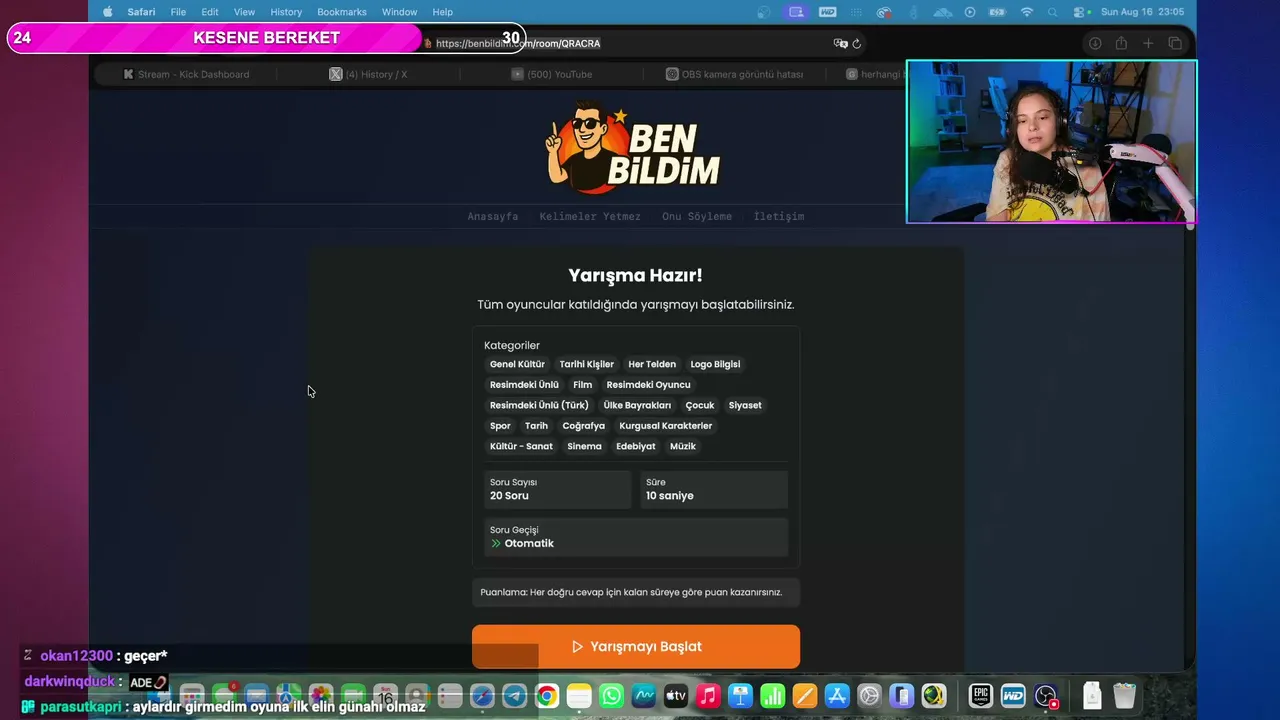Viewport: 1280px width, 720px height.
Task: Show the Safari tab overview
Action: [1175, 44]
